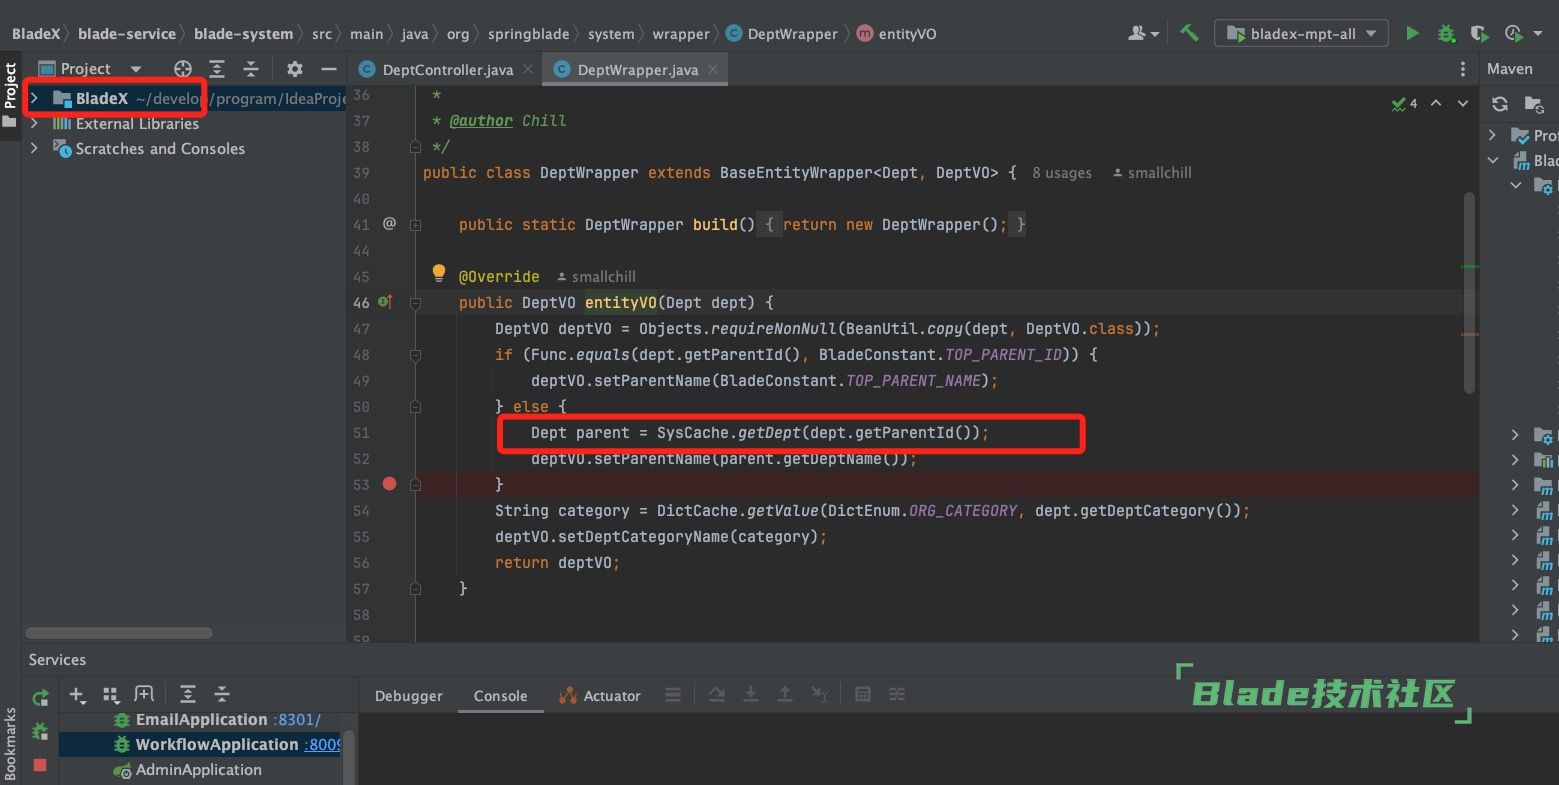The width and height of the screenshot is (1559, 785).
Task: Open the bladex-mpt-all run configuration dropdown
Action: pos(1302,33)
